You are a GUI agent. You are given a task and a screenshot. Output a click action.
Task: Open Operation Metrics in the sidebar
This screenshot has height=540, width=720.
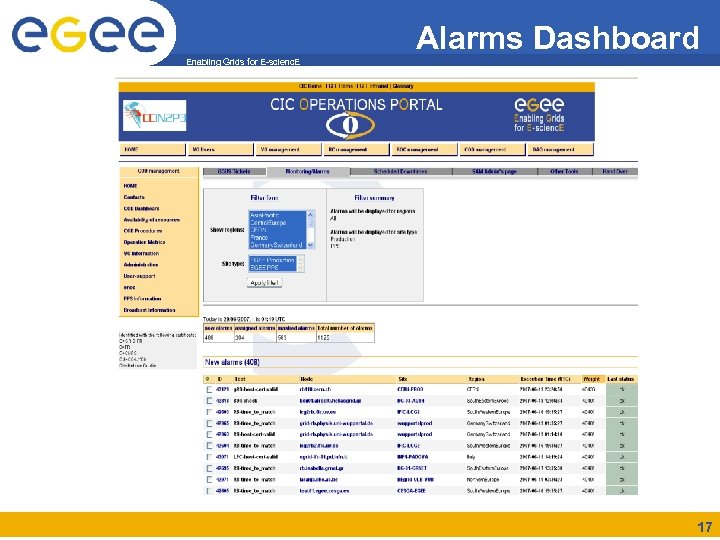click(144, 242)
